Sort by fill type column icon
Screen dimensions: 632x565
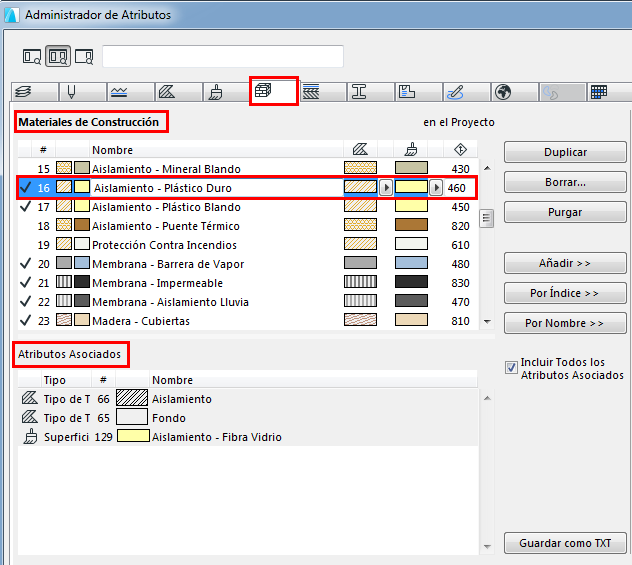point(360,150)
